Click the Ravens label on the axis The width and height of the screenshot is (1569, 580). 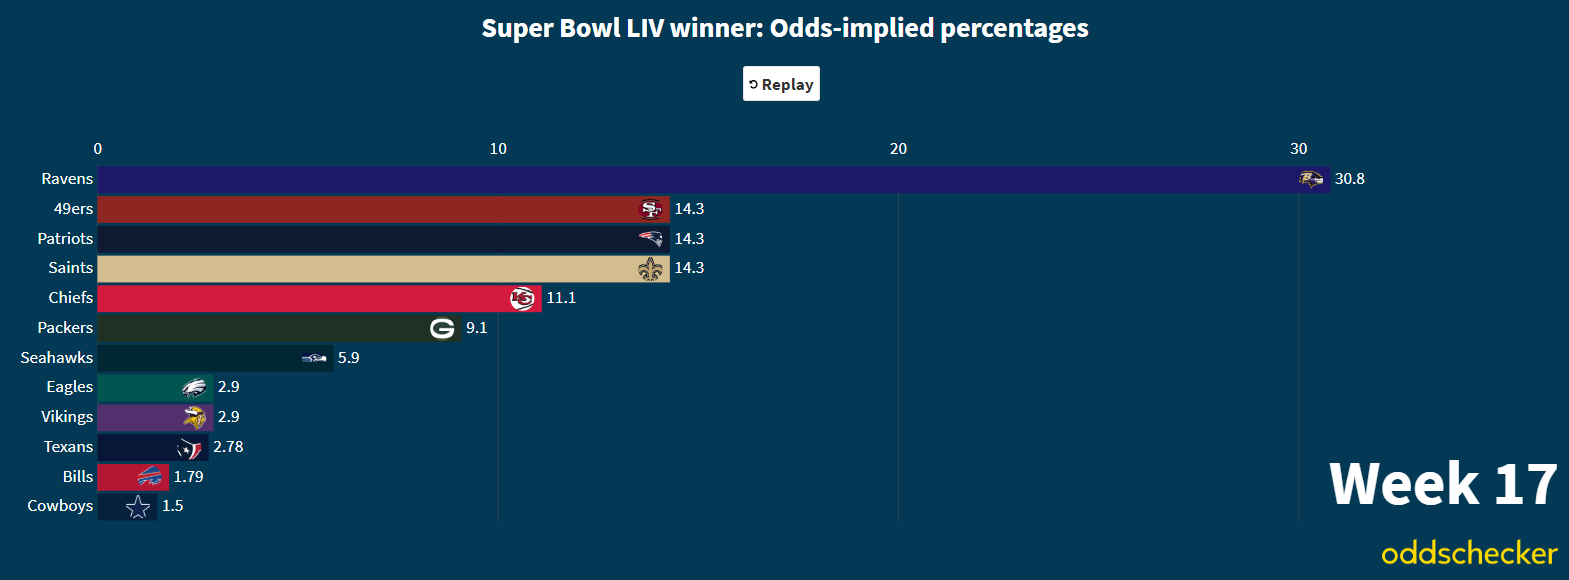click(67, 179)
